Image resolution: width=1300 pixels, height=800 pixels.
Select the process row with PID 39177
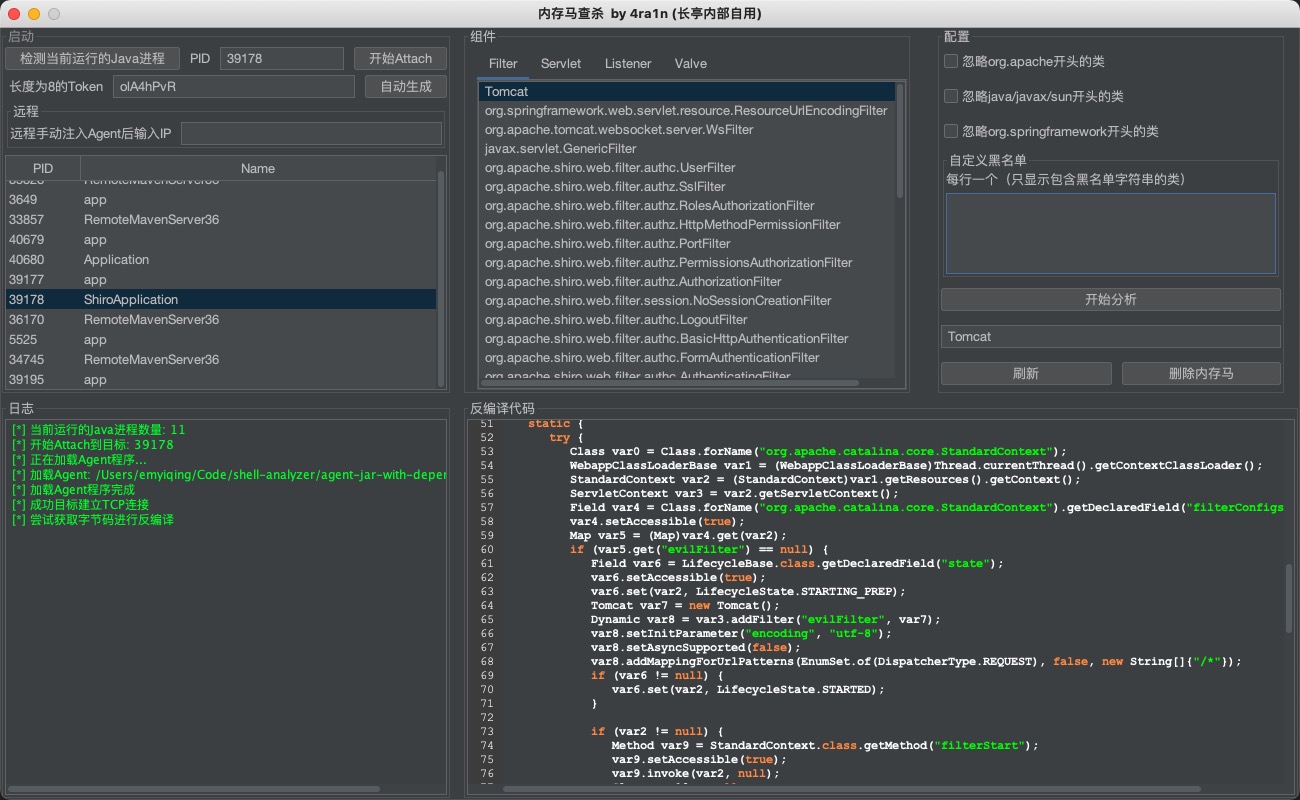[x=221, y=279]
